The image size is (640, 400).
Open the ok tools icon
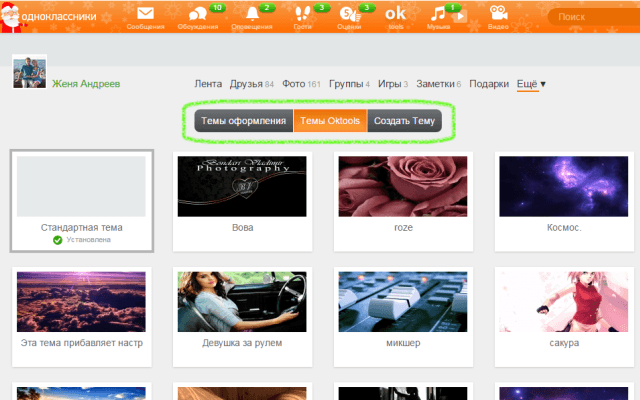point(395,14)
